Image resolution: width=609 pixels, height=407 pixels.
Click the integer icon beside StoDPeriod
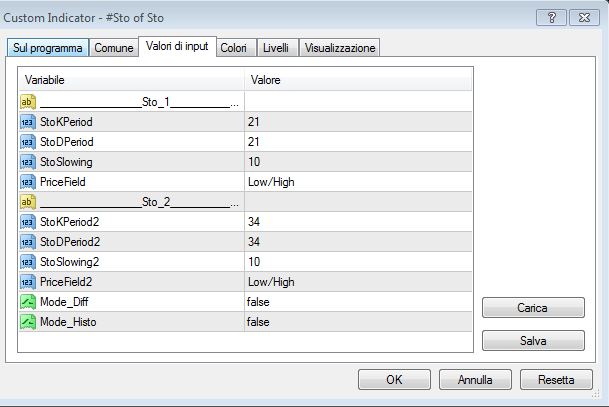28,142
